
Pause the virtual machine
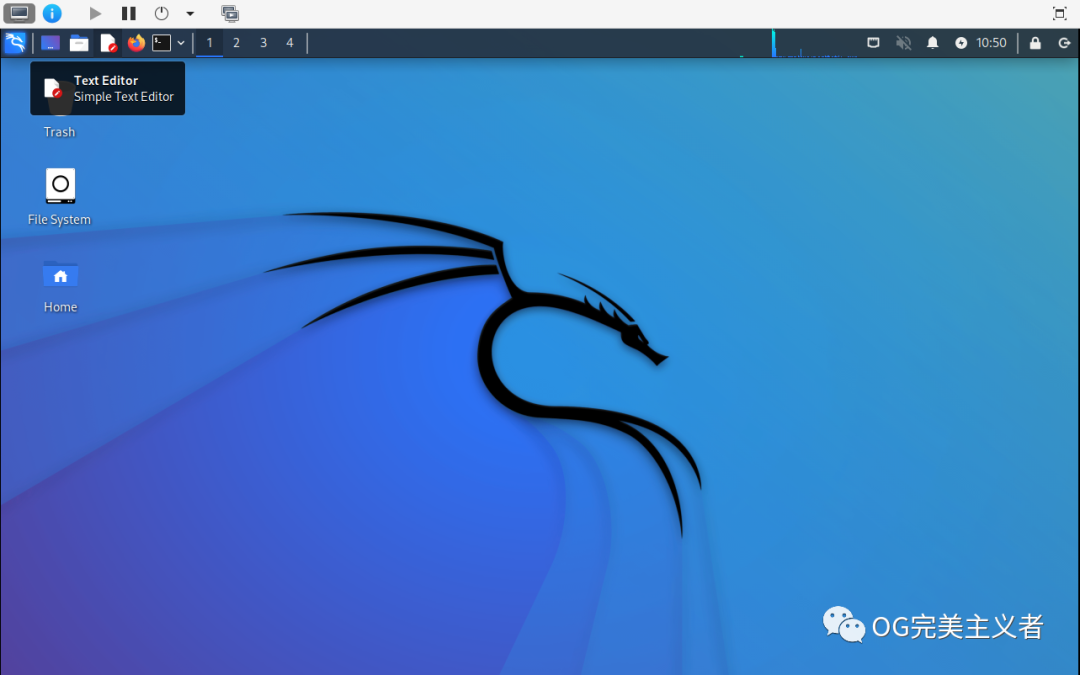129,13
